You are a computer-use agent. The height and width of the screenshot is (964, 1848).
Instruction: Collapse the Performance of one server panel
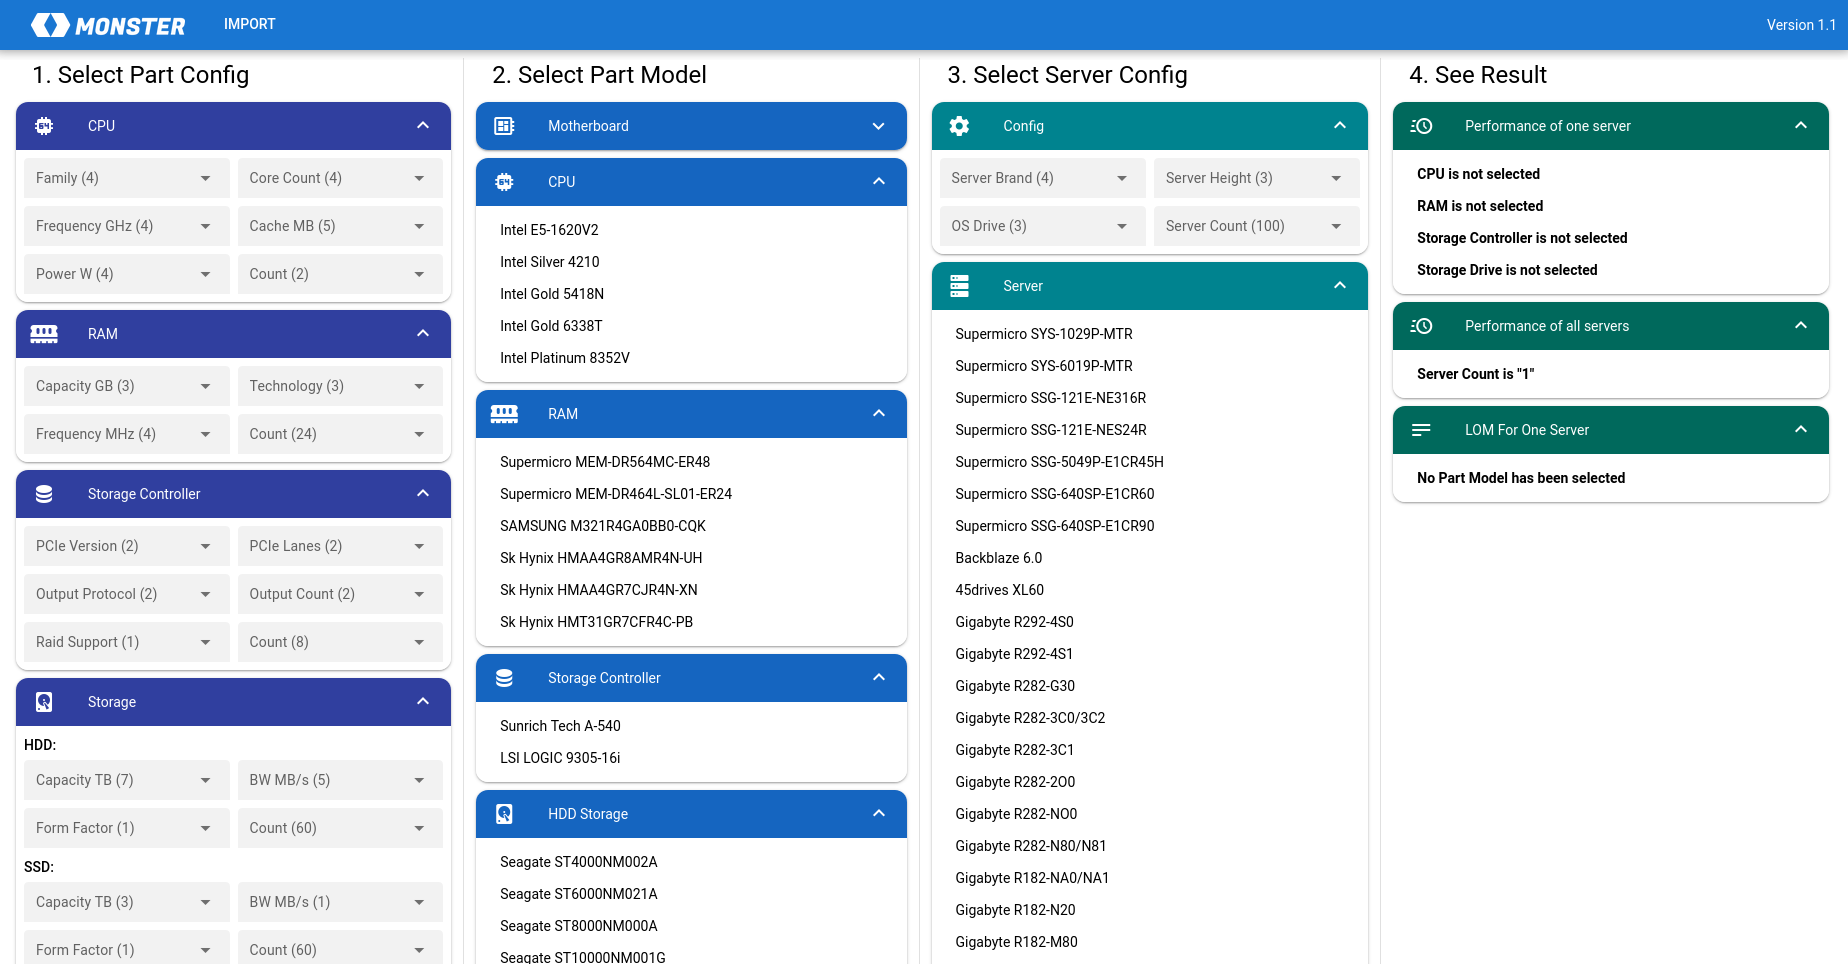[1800, 126]
